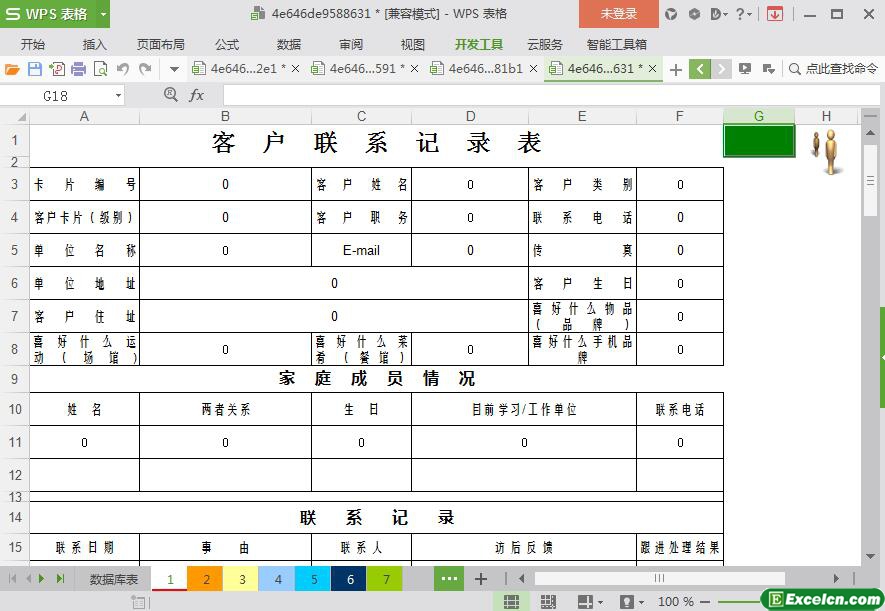Image resolution: width=885 pixels, height=611 pixels.
Task: Open the 页面布局 ribbon tab
Action: [161, 45]
